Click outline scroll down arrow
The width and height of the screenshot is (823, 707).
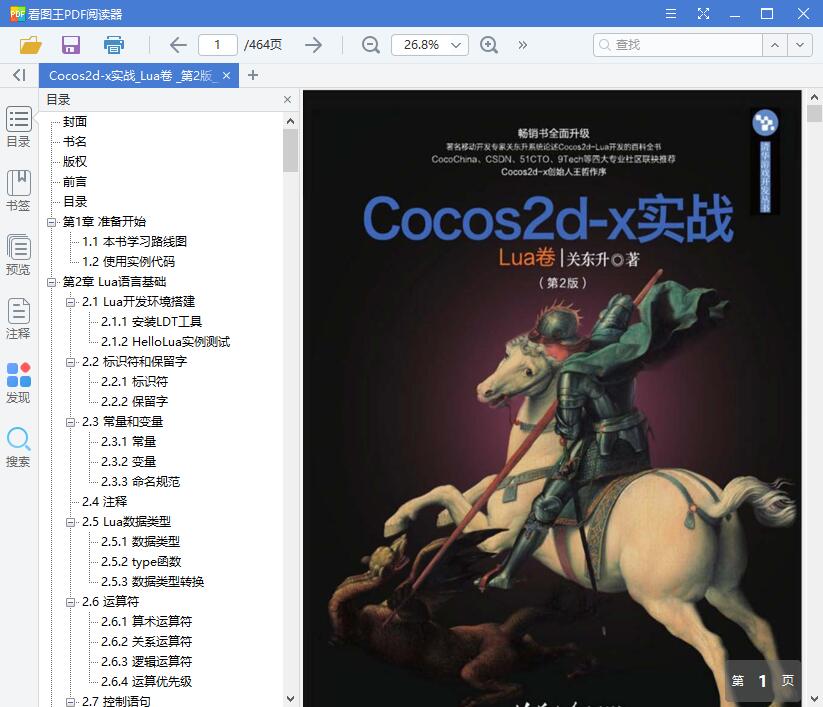click(x=290, y=699)
